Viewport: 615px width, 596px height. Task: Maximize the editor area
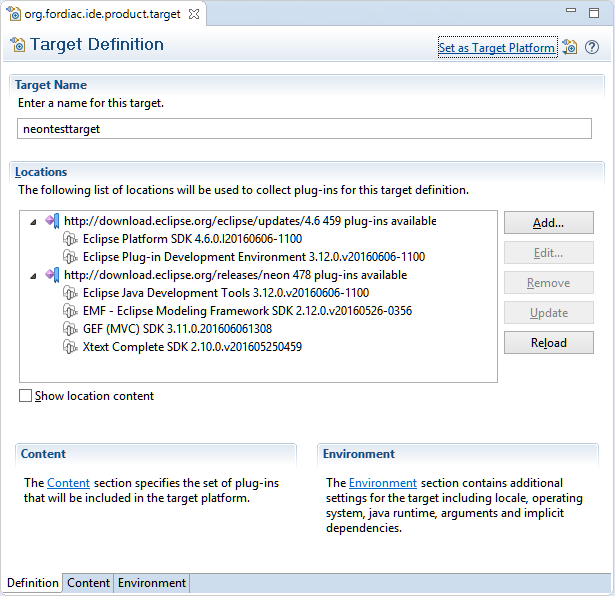pos(594,13)
